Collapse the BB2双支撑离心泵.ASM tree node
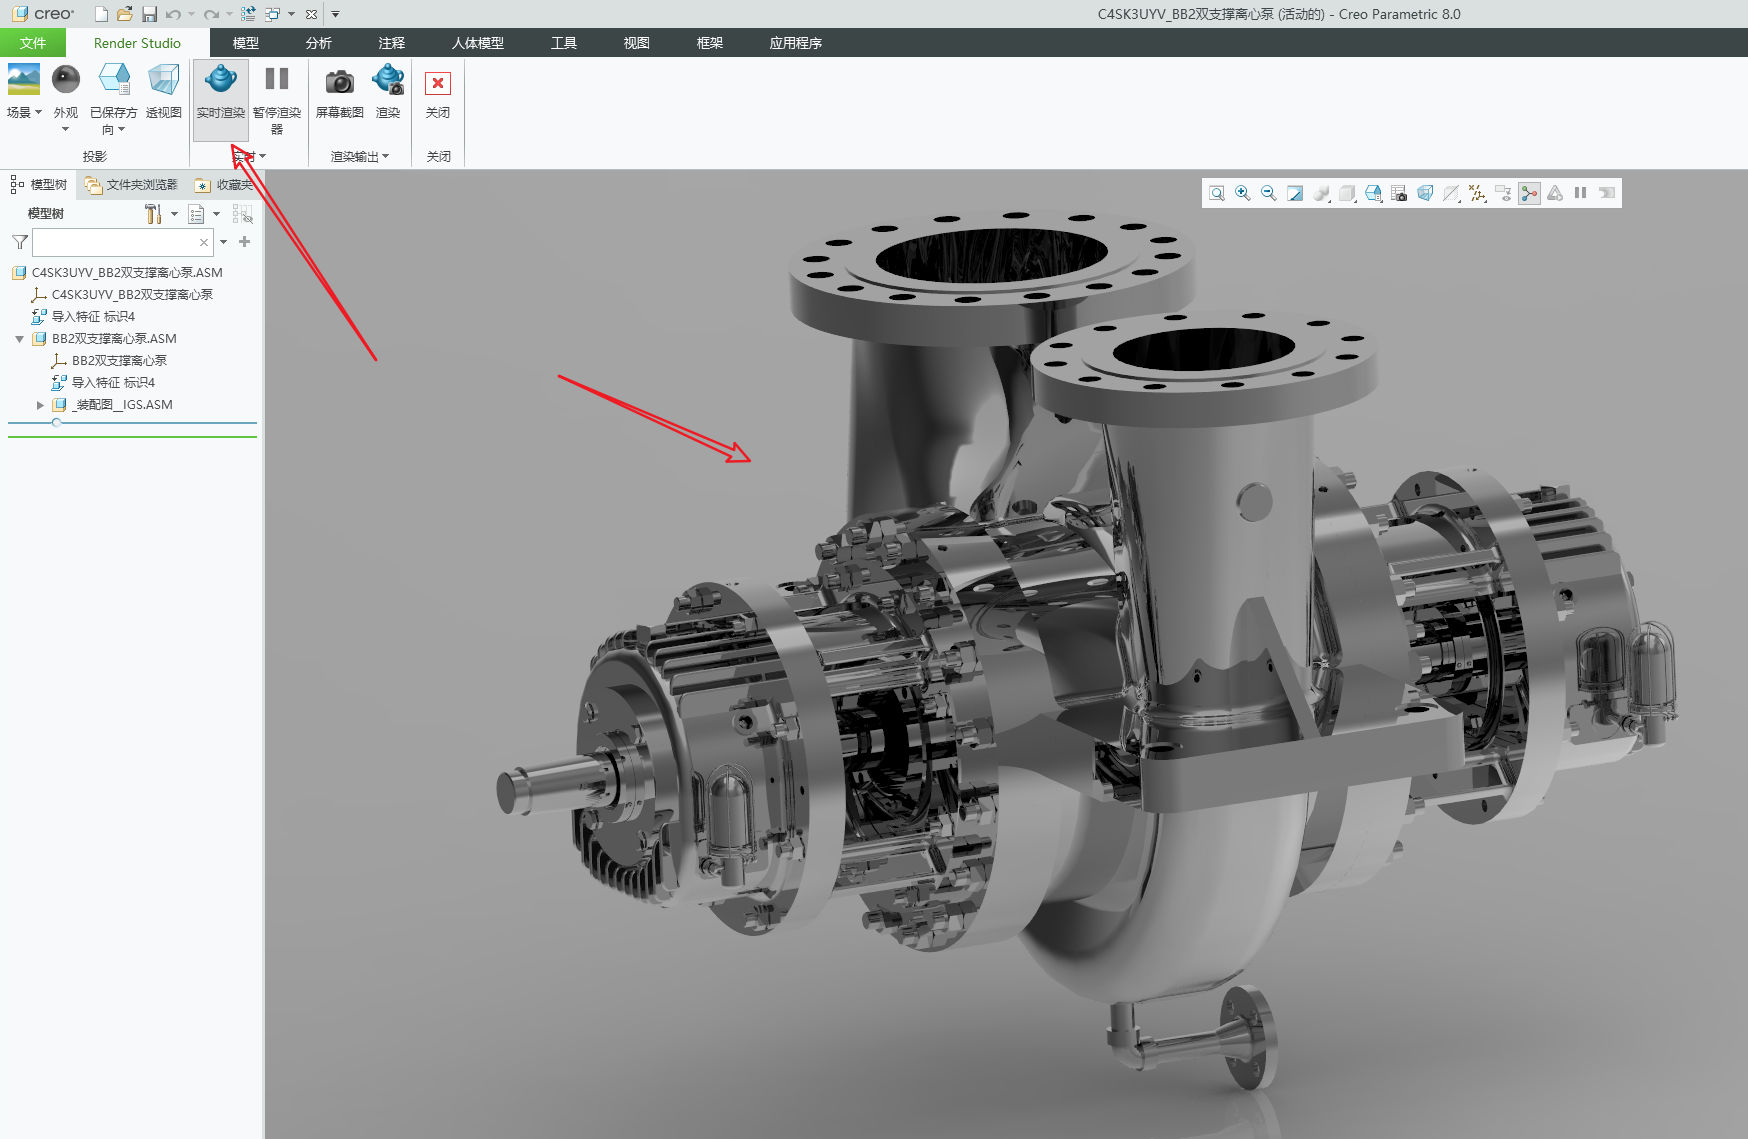 tap(19, 339)
